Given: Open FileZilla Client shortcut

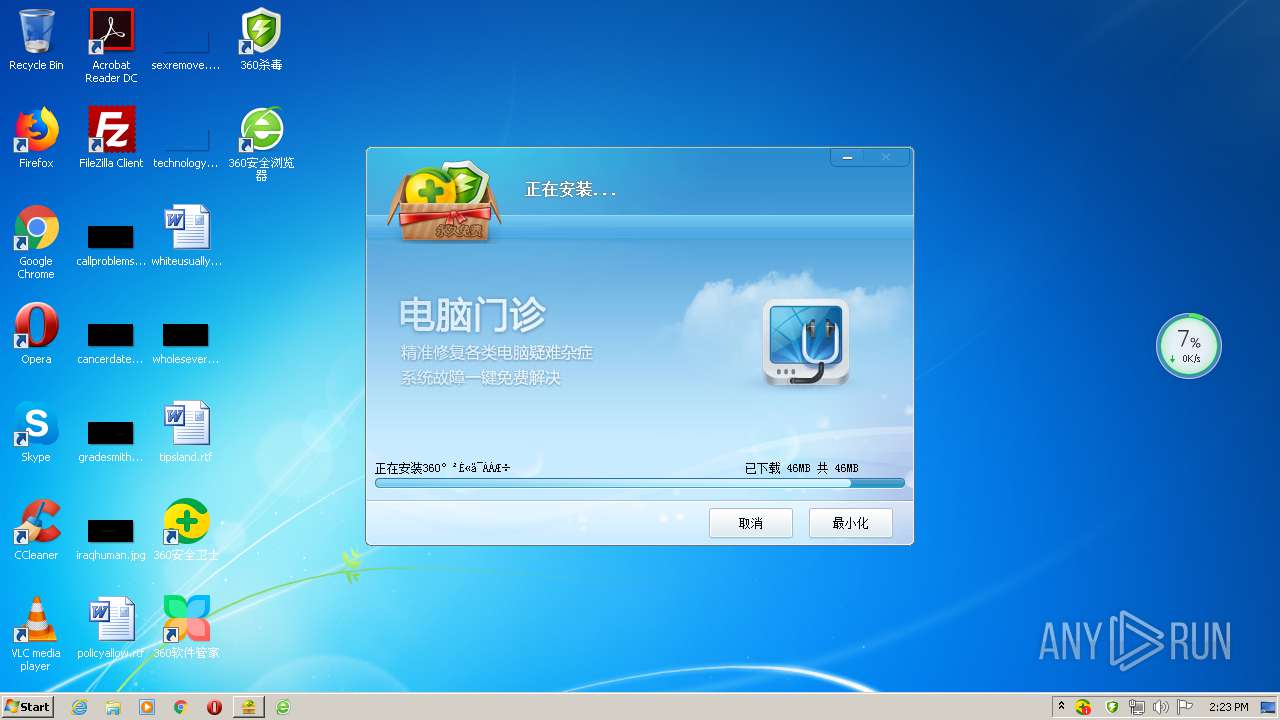Looking at the screenshot, I should coord(111,138).
